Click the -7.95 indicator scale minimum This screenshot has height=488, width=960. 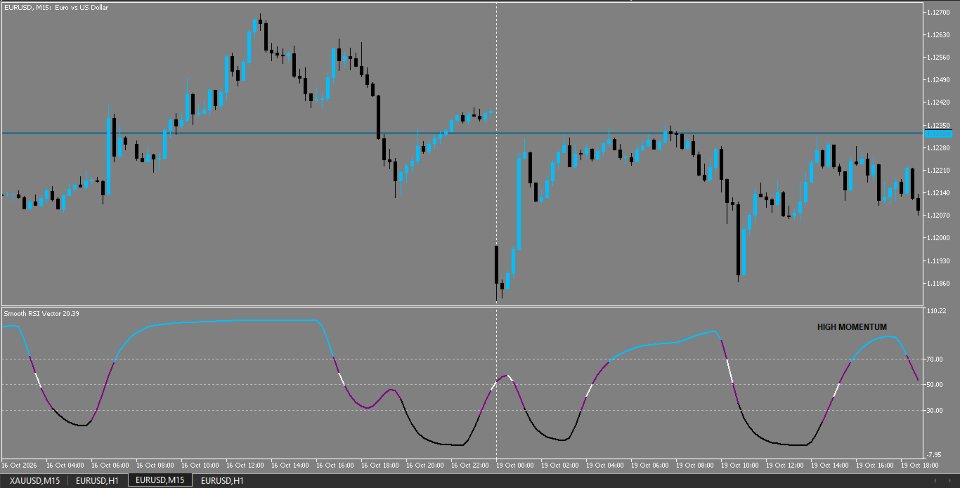pyautogui.click(x=935, y=454)
